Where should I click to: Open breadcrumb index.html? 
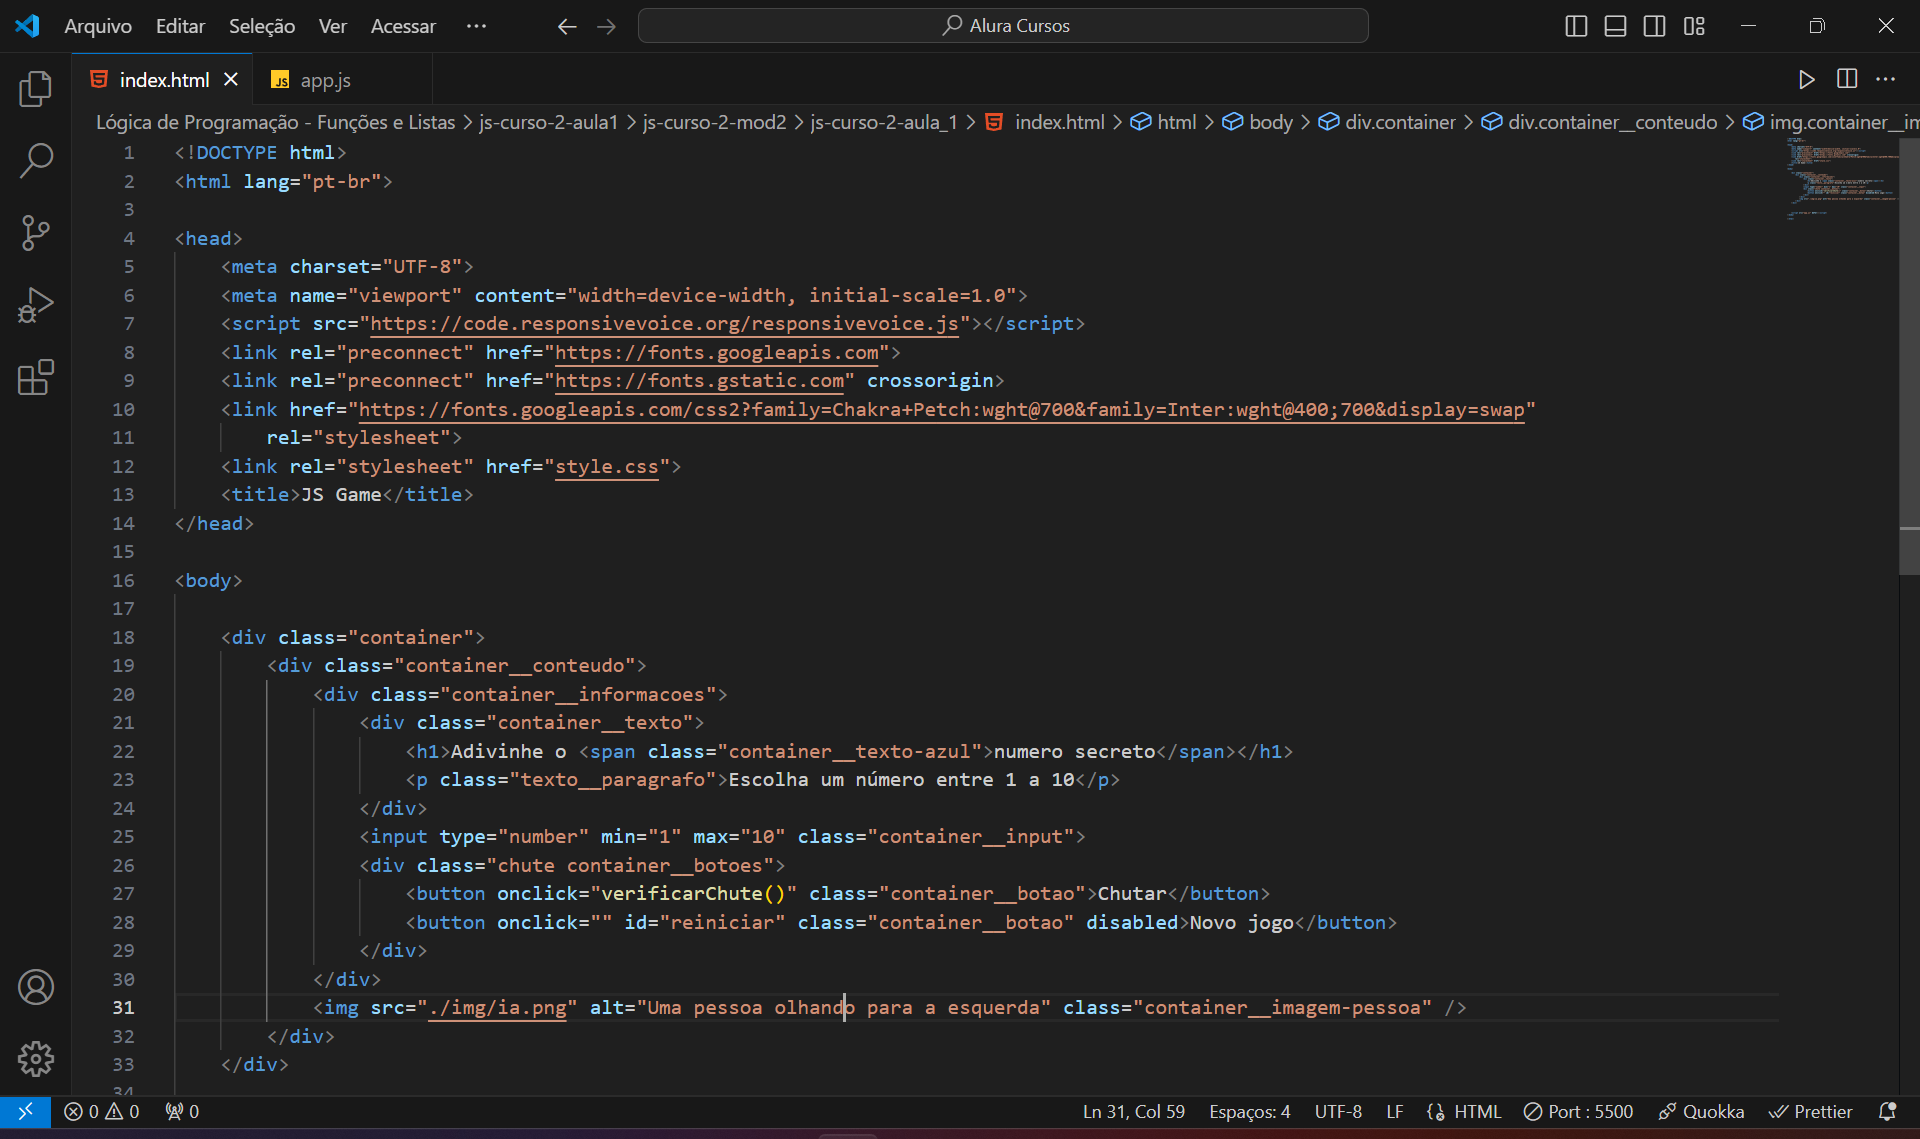[x=1046, y=122]
